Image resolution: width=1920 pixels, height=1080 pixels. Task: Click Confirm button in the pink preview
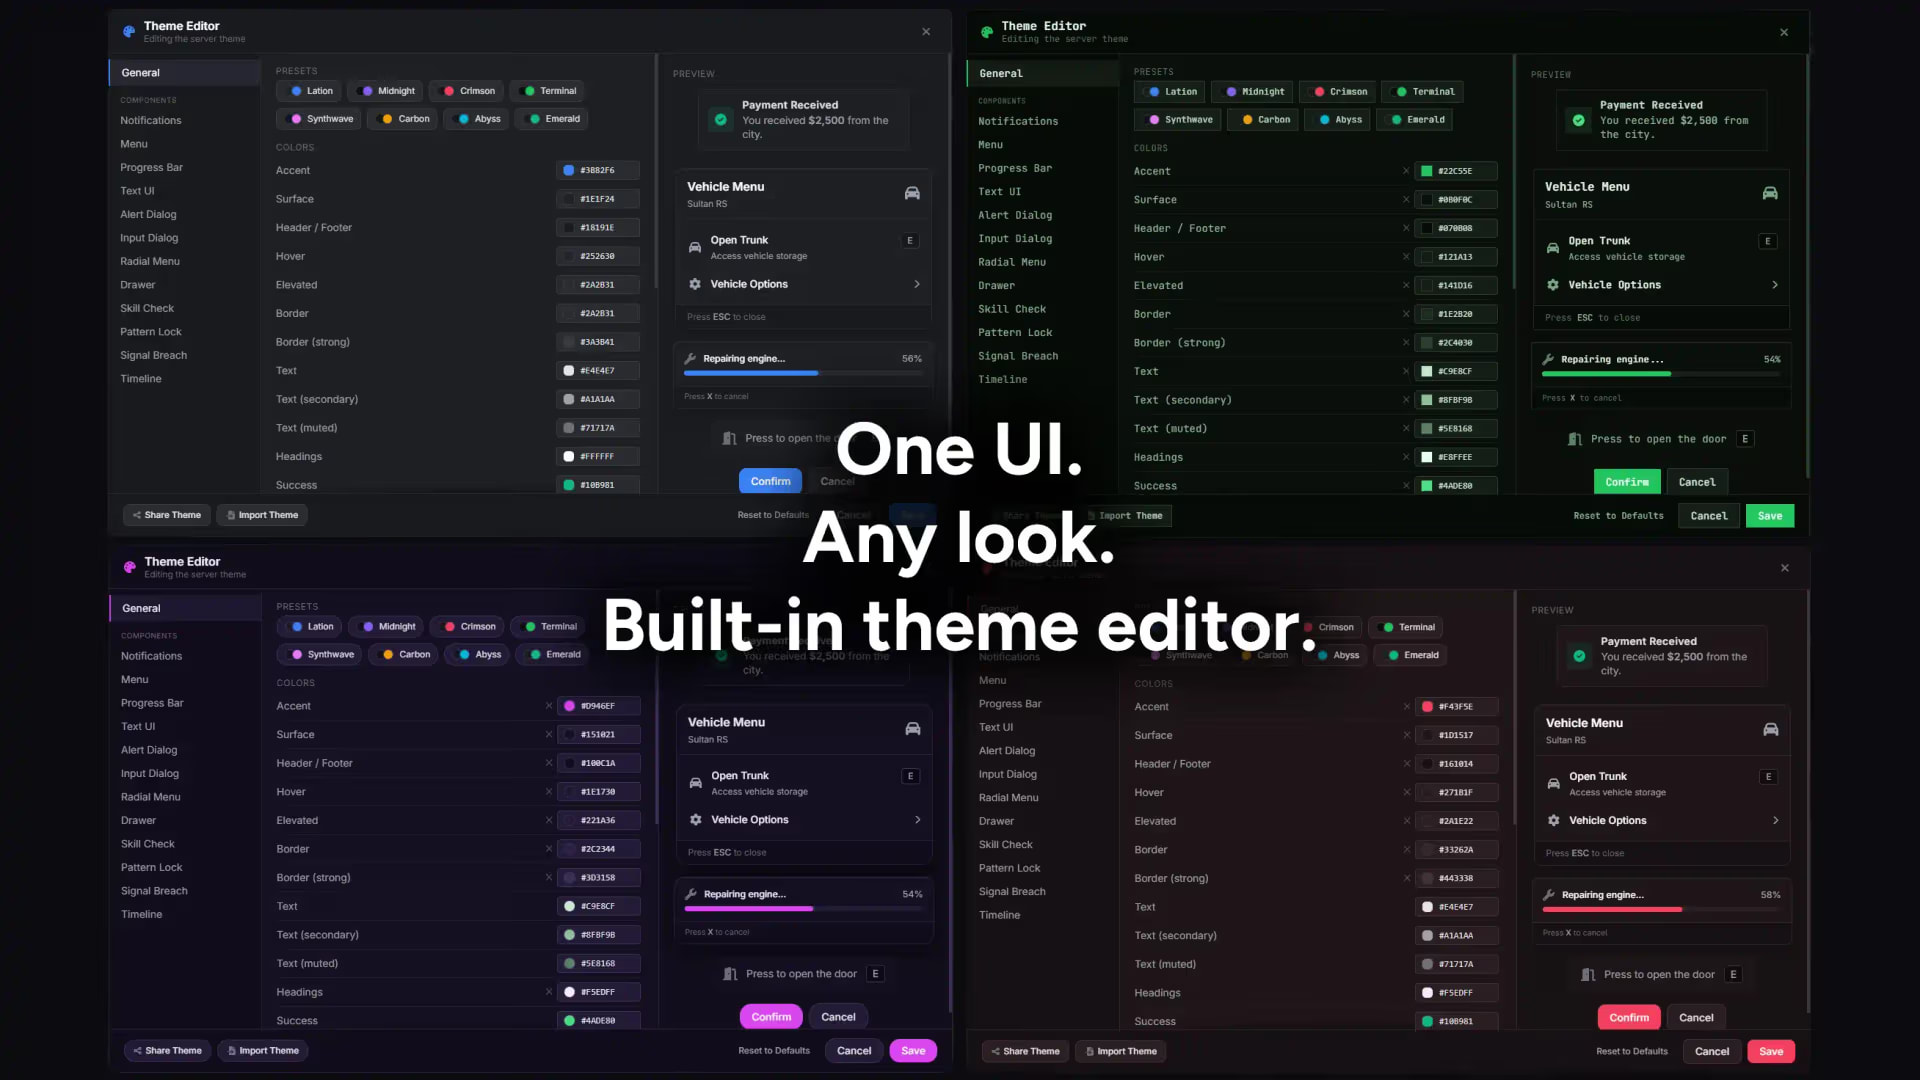pos(771,1017)
